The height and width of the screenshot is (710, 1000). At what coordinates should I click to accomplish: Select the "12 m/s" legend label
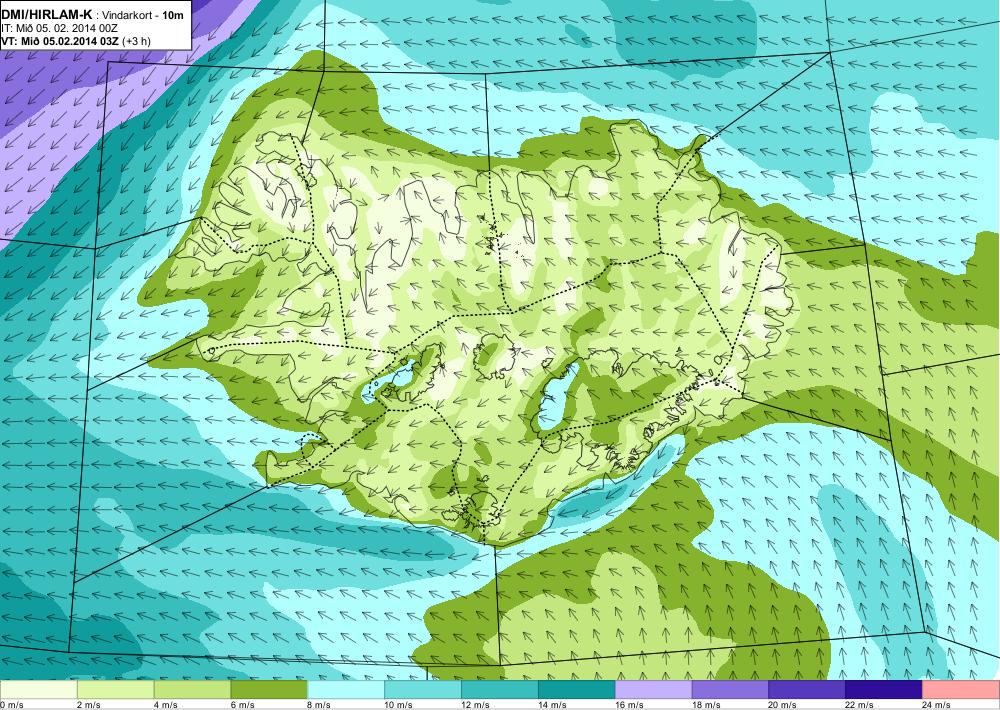click(475, 705)
